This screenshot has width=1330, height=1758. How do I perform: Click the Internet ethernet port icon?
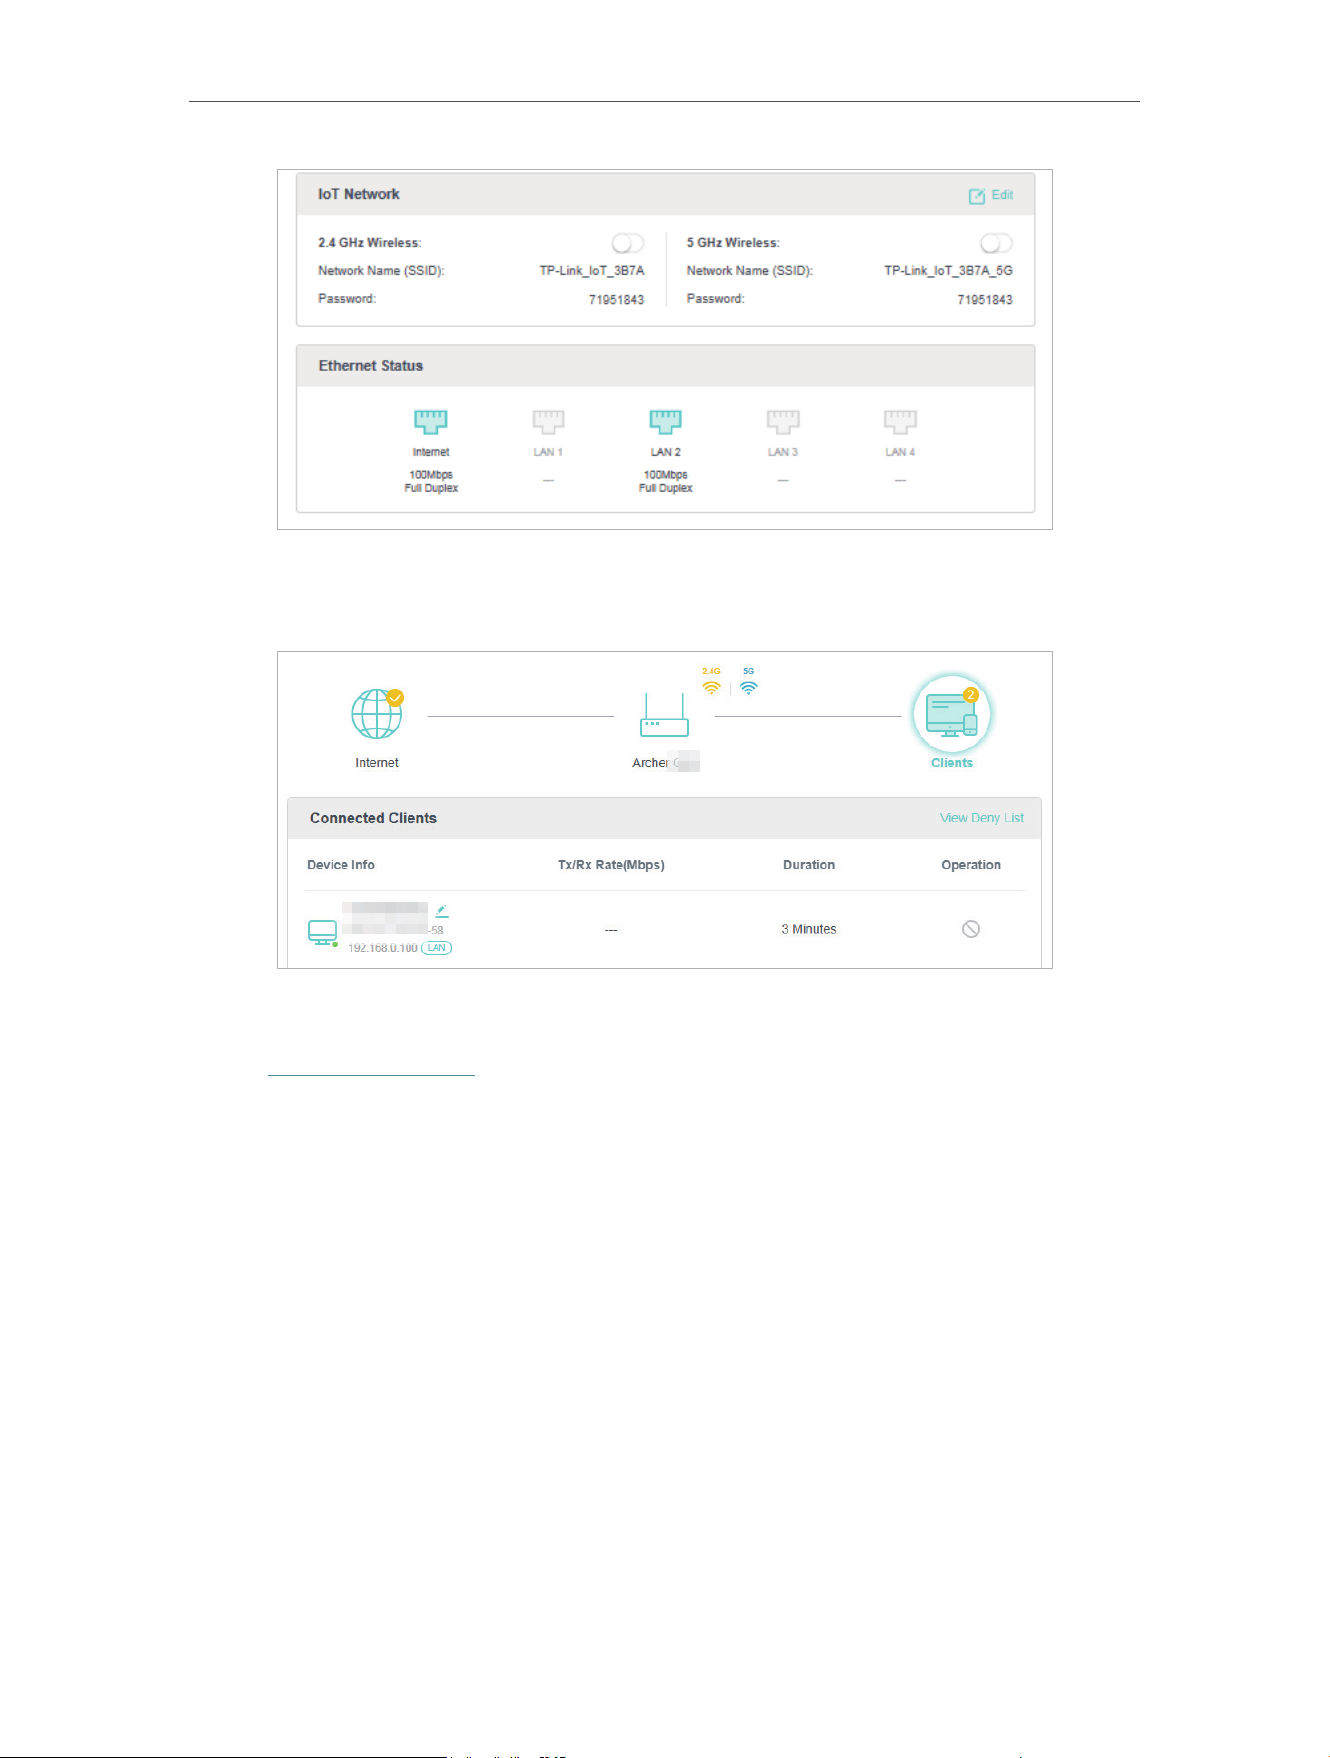coord(431,421)
